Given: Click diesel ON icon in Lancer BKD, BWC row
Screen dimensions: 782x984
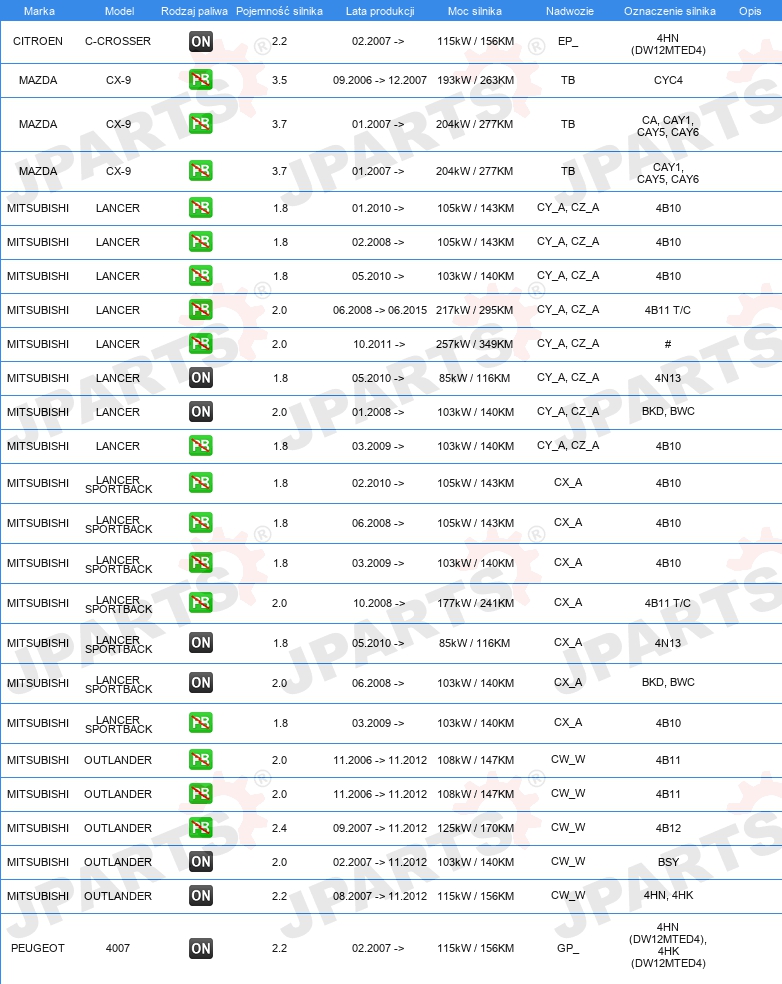Looking at the screenshot, I should pyautogui.click(x=201, y=412).
